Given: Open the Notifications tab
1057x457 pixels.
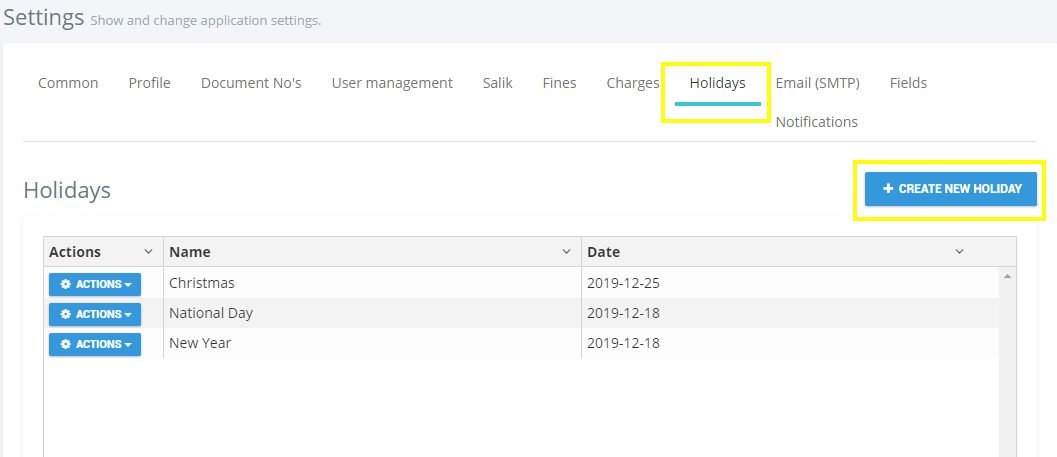Looking at the screenshot, I should tap(816, 122).
